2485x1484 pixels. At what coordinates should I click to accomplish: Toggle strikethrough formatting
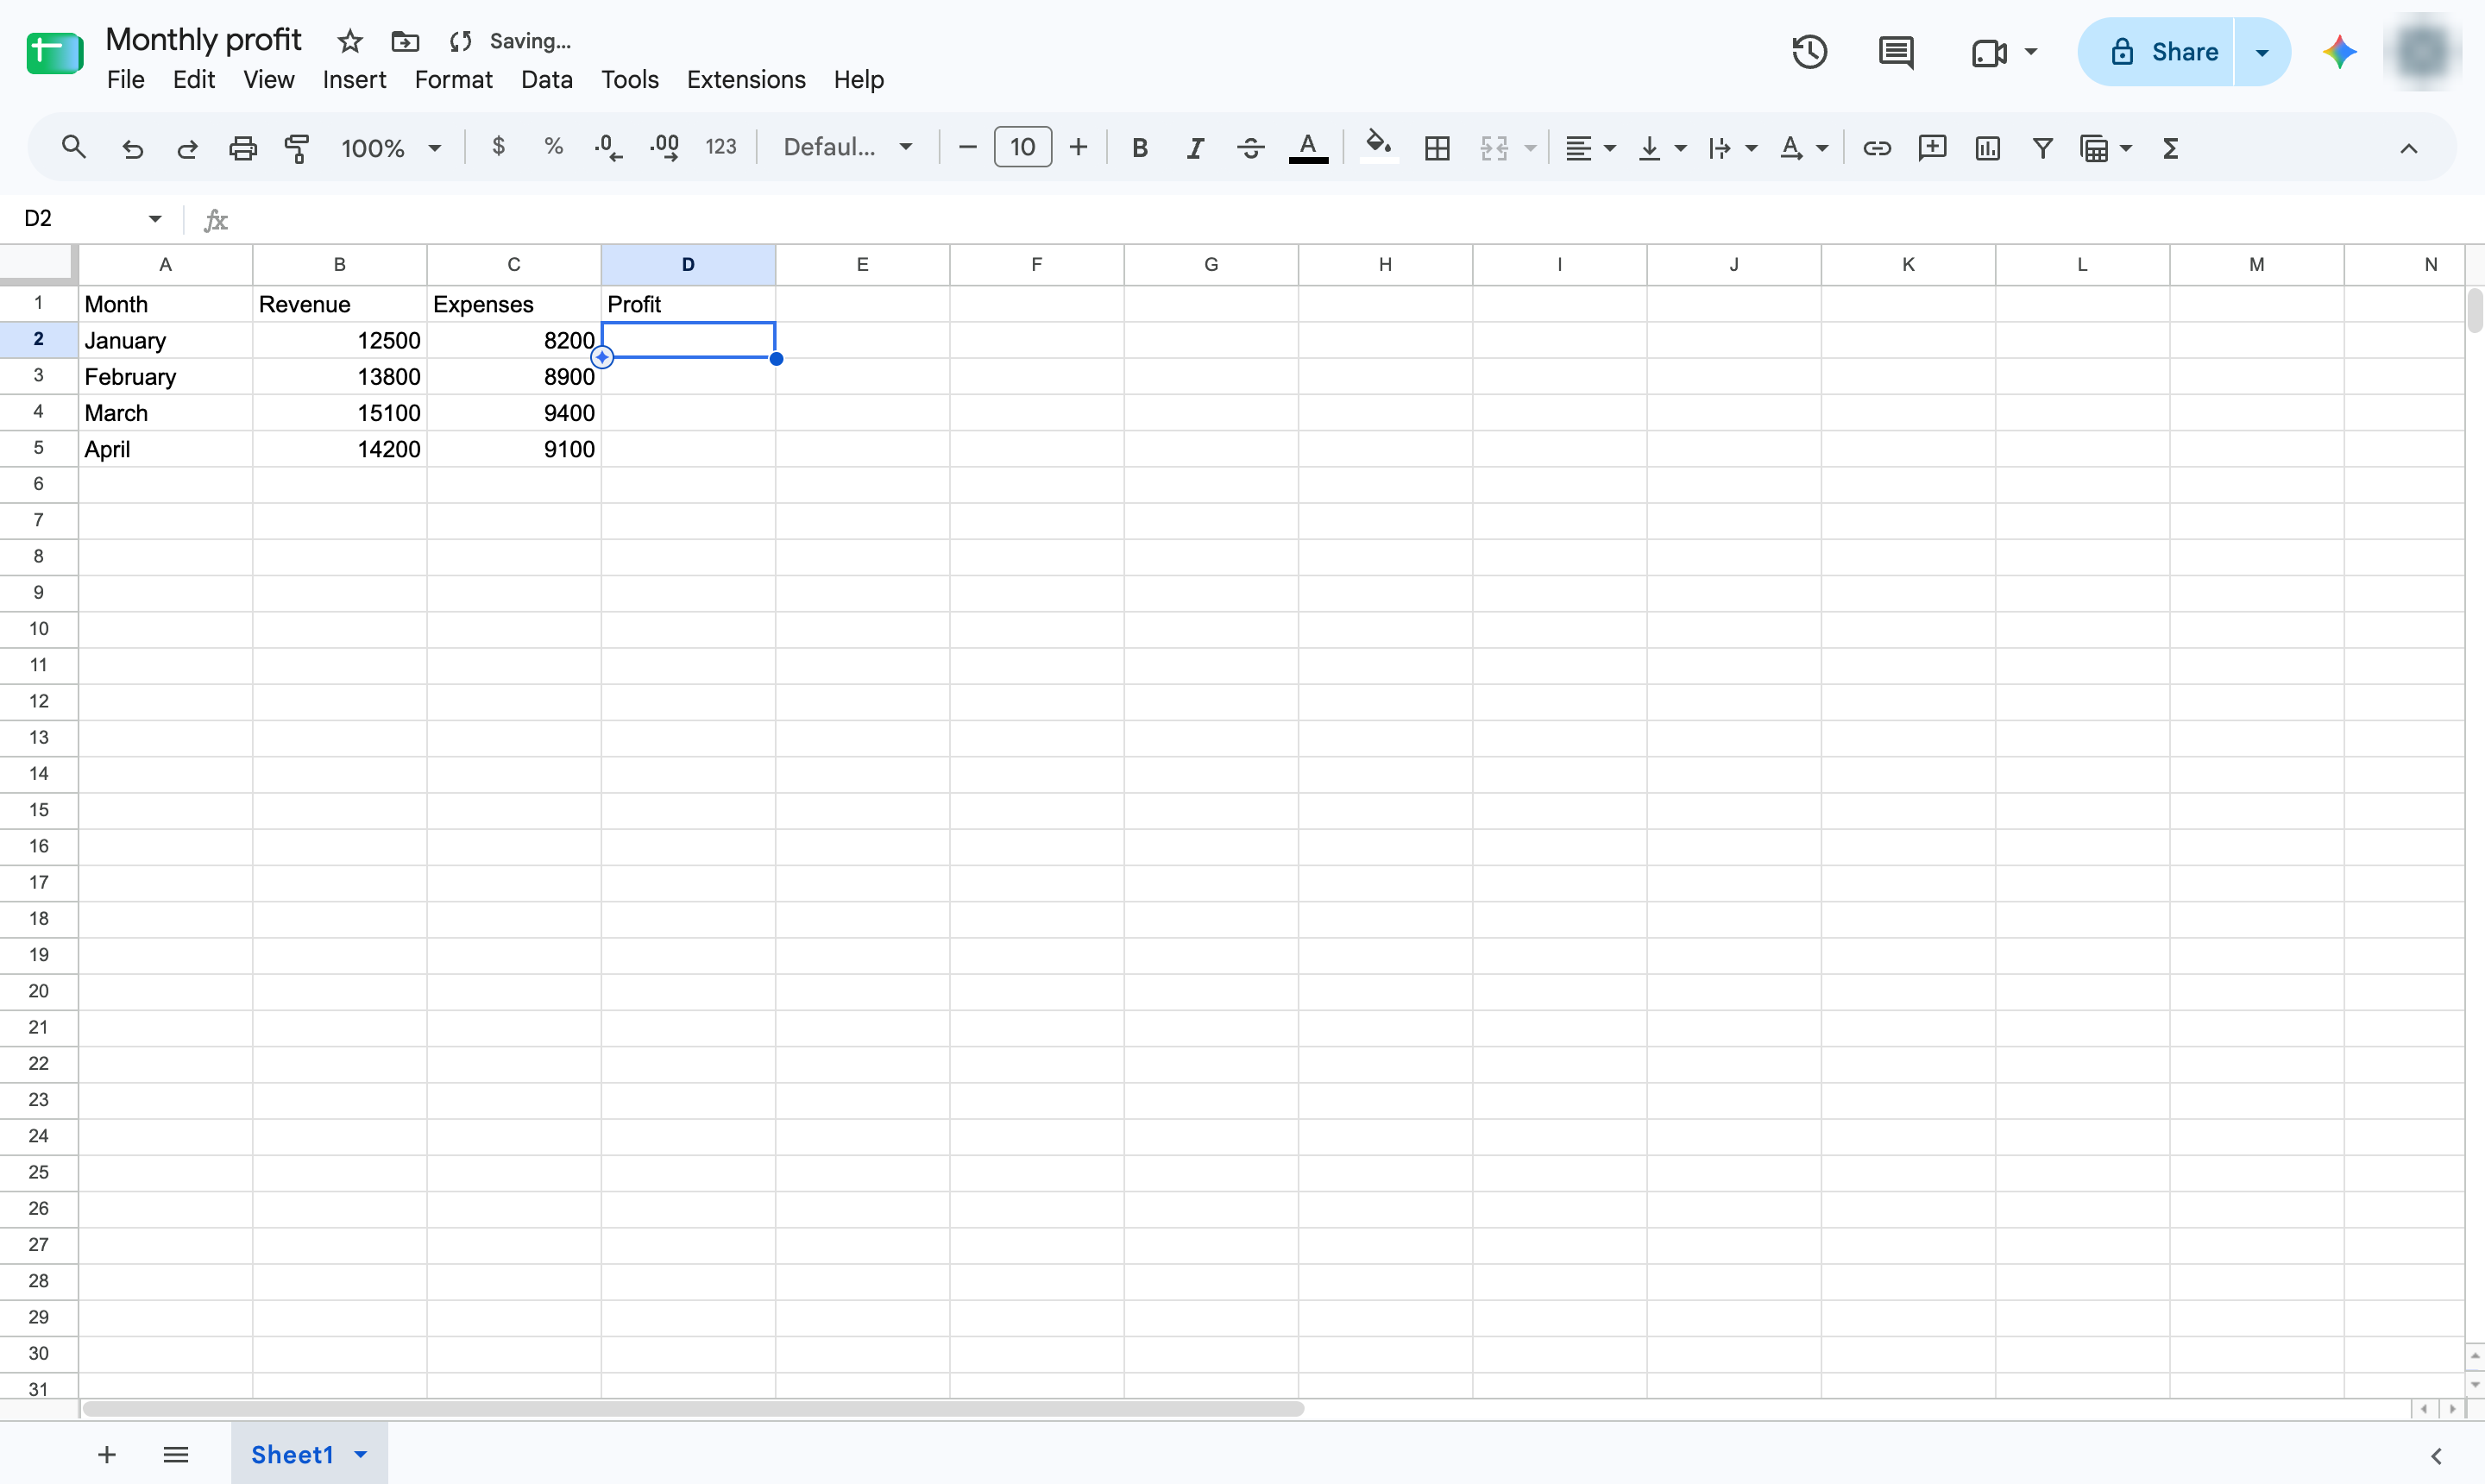[x=1250, y=148]
